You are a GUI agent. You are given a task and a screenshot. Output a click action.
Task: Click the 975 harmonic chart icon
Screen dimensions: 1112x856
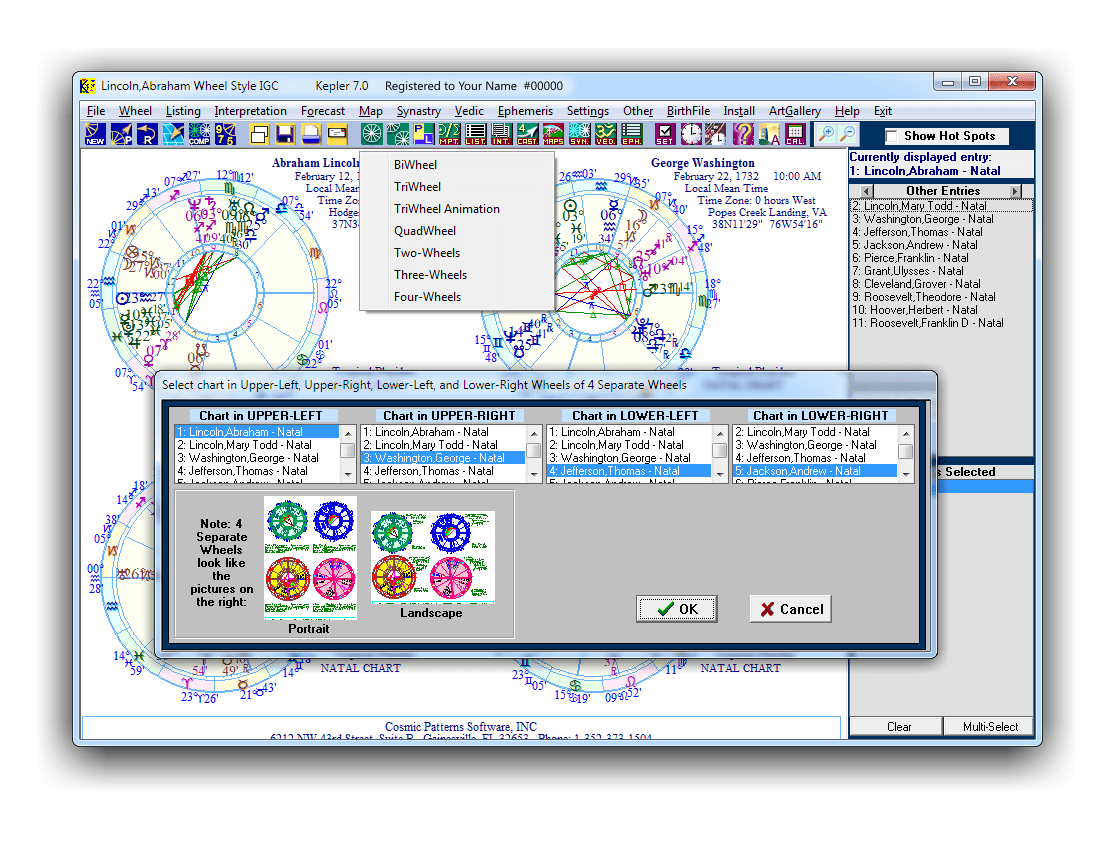click(226, 134)
